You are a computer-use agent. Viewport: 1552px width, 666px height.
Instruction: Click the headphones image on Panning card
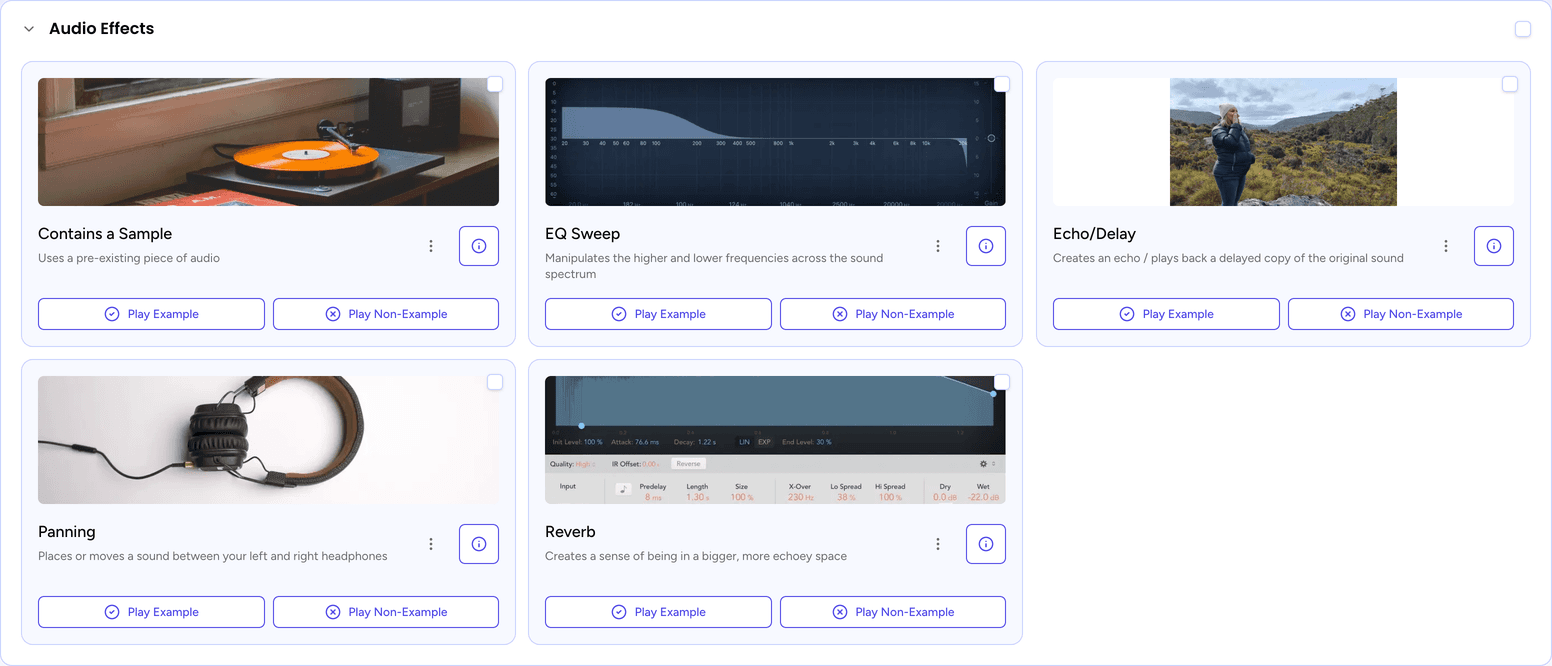pyautogui.click(x=268, y=440)
